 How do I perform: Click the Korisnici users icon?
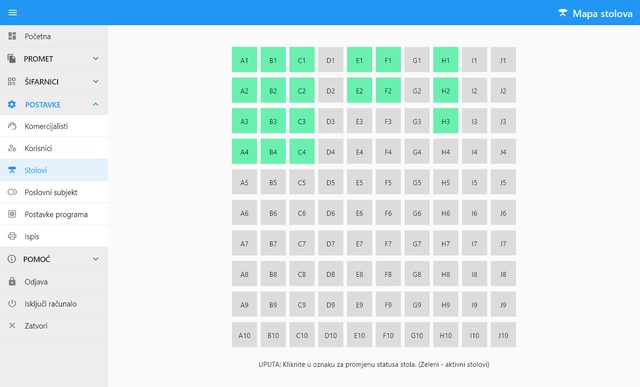(12, 148)
